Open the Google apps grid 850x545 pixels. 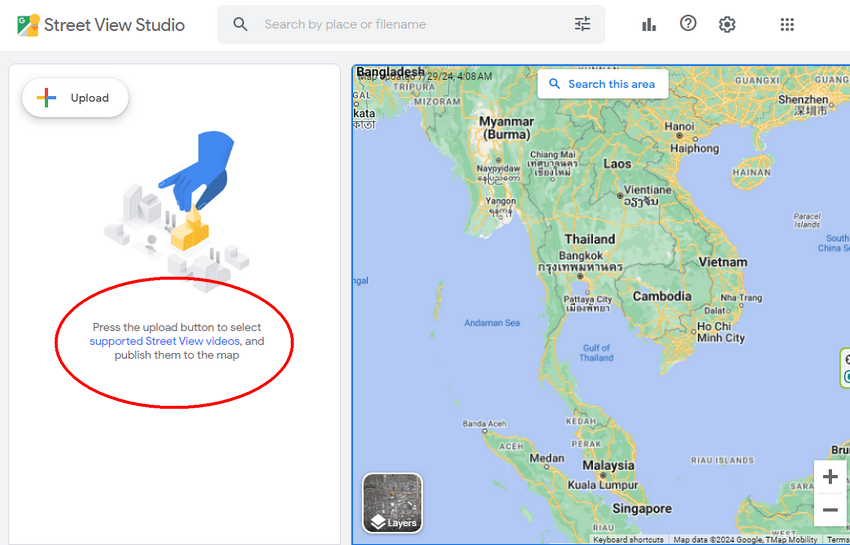point(787,24)
